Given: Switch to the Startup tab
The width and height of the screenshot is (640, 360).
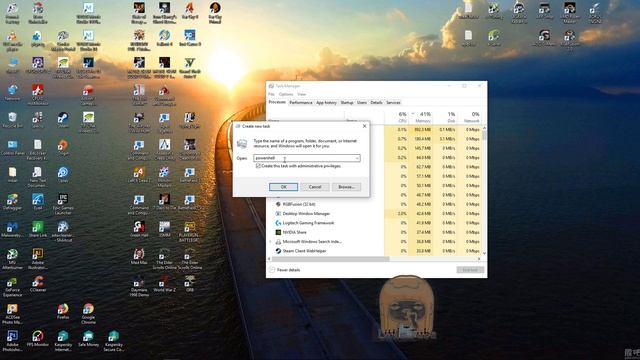Looking at the screenshot, I should pyautogui.click(x=347, y=103).
